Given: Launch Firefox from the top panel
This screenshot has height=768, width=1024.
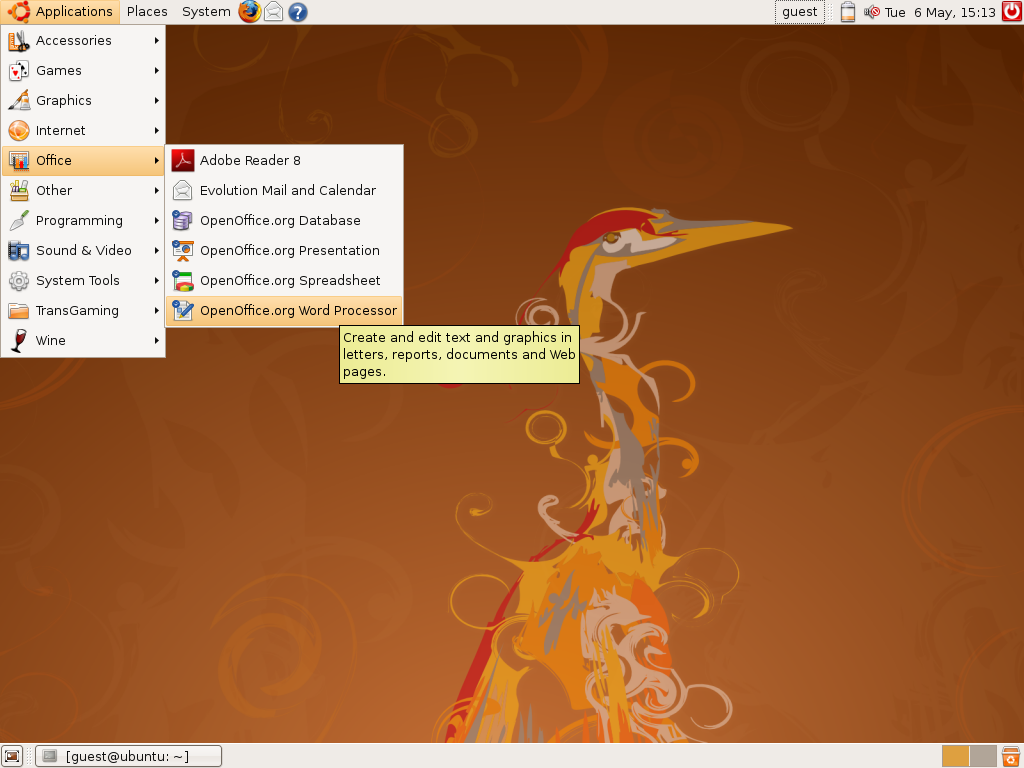Looking at the screenshot, I should click(x=249, y=11).
